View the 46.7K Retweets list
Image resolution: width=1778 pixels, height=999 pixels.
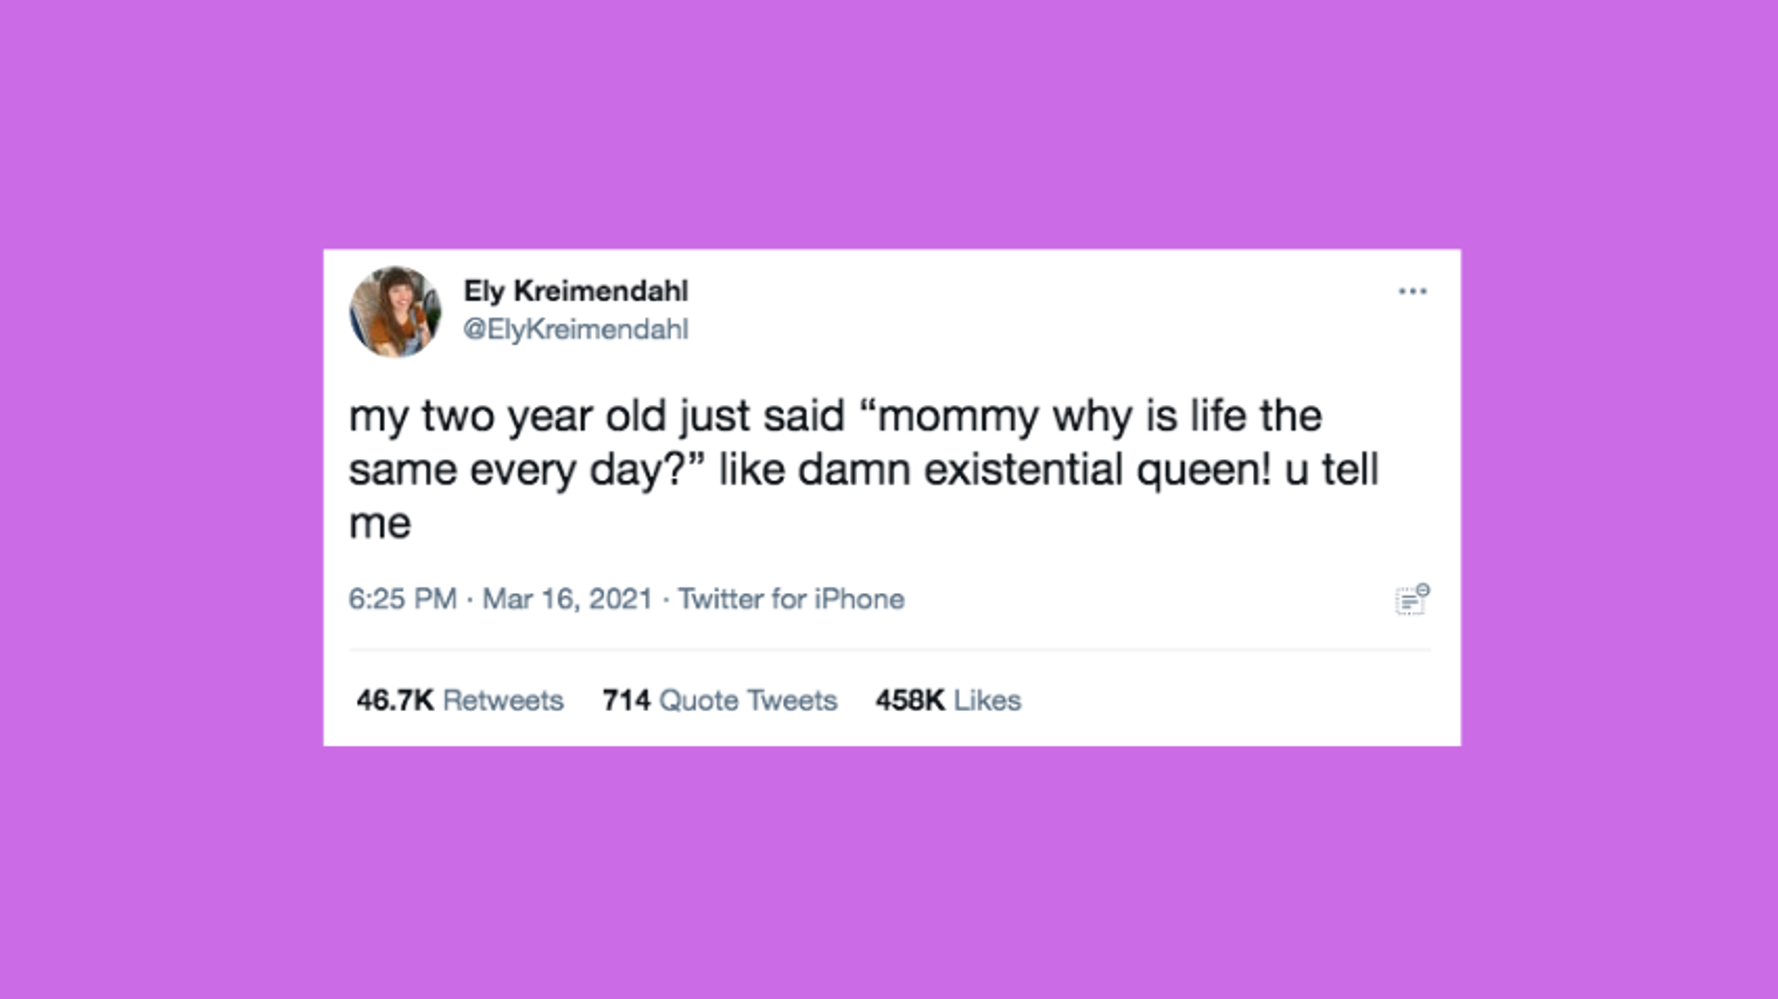[460, 700]
